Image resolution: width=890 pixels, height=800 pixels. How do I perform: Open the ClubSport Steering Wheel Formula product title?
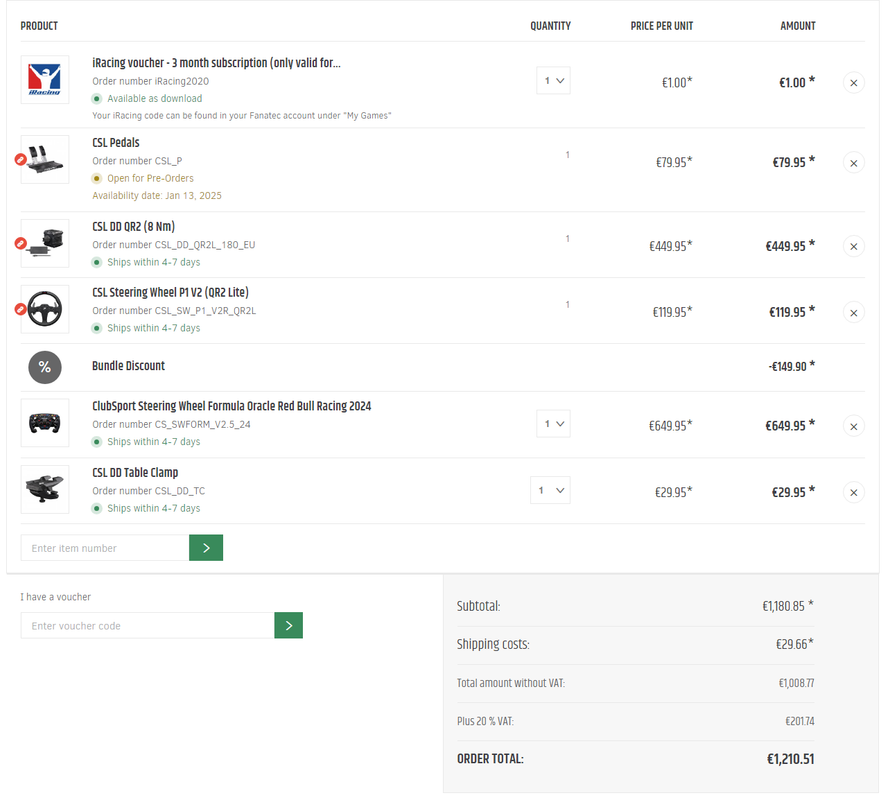(x=231, y=407)
